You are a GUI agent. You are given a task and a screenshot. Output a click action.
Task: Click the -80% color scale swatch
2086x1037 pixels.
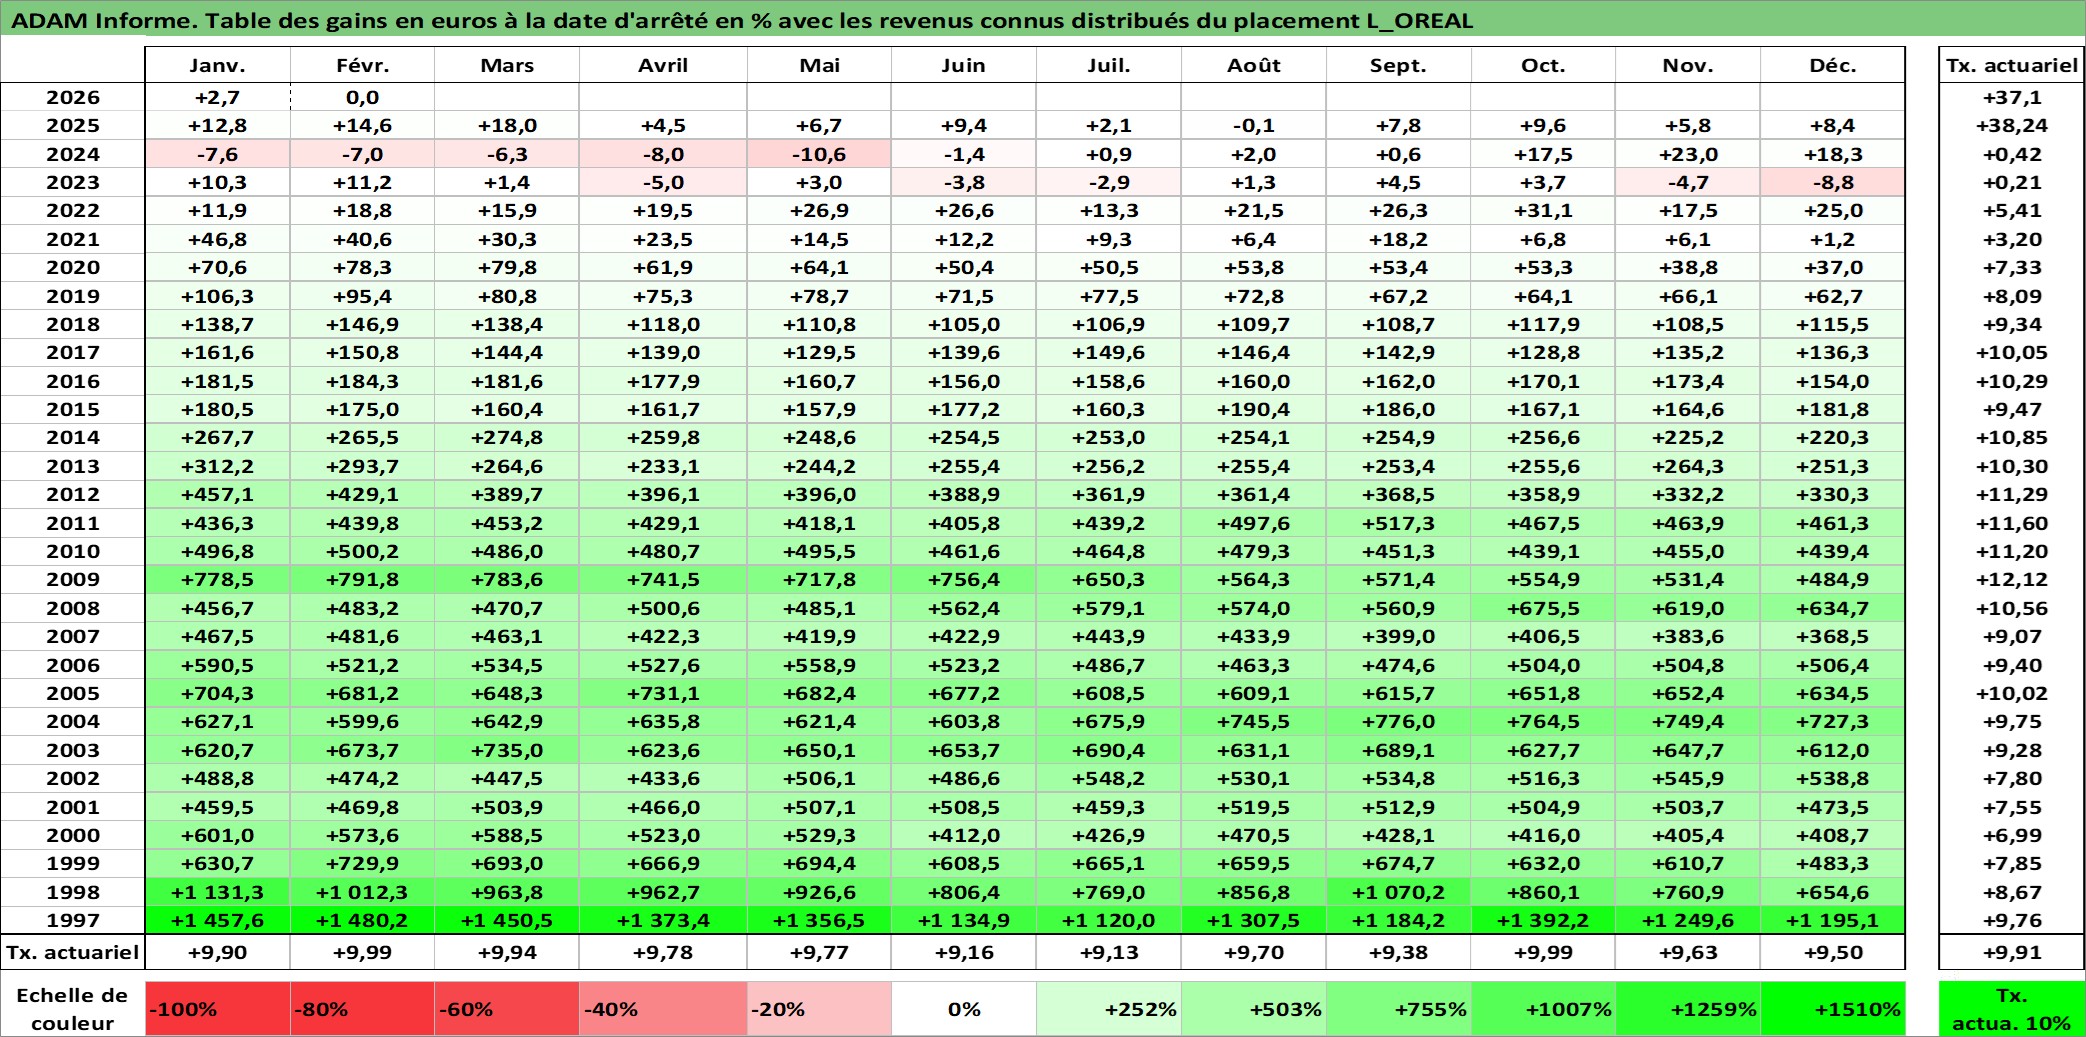[x=362, y=1009]
